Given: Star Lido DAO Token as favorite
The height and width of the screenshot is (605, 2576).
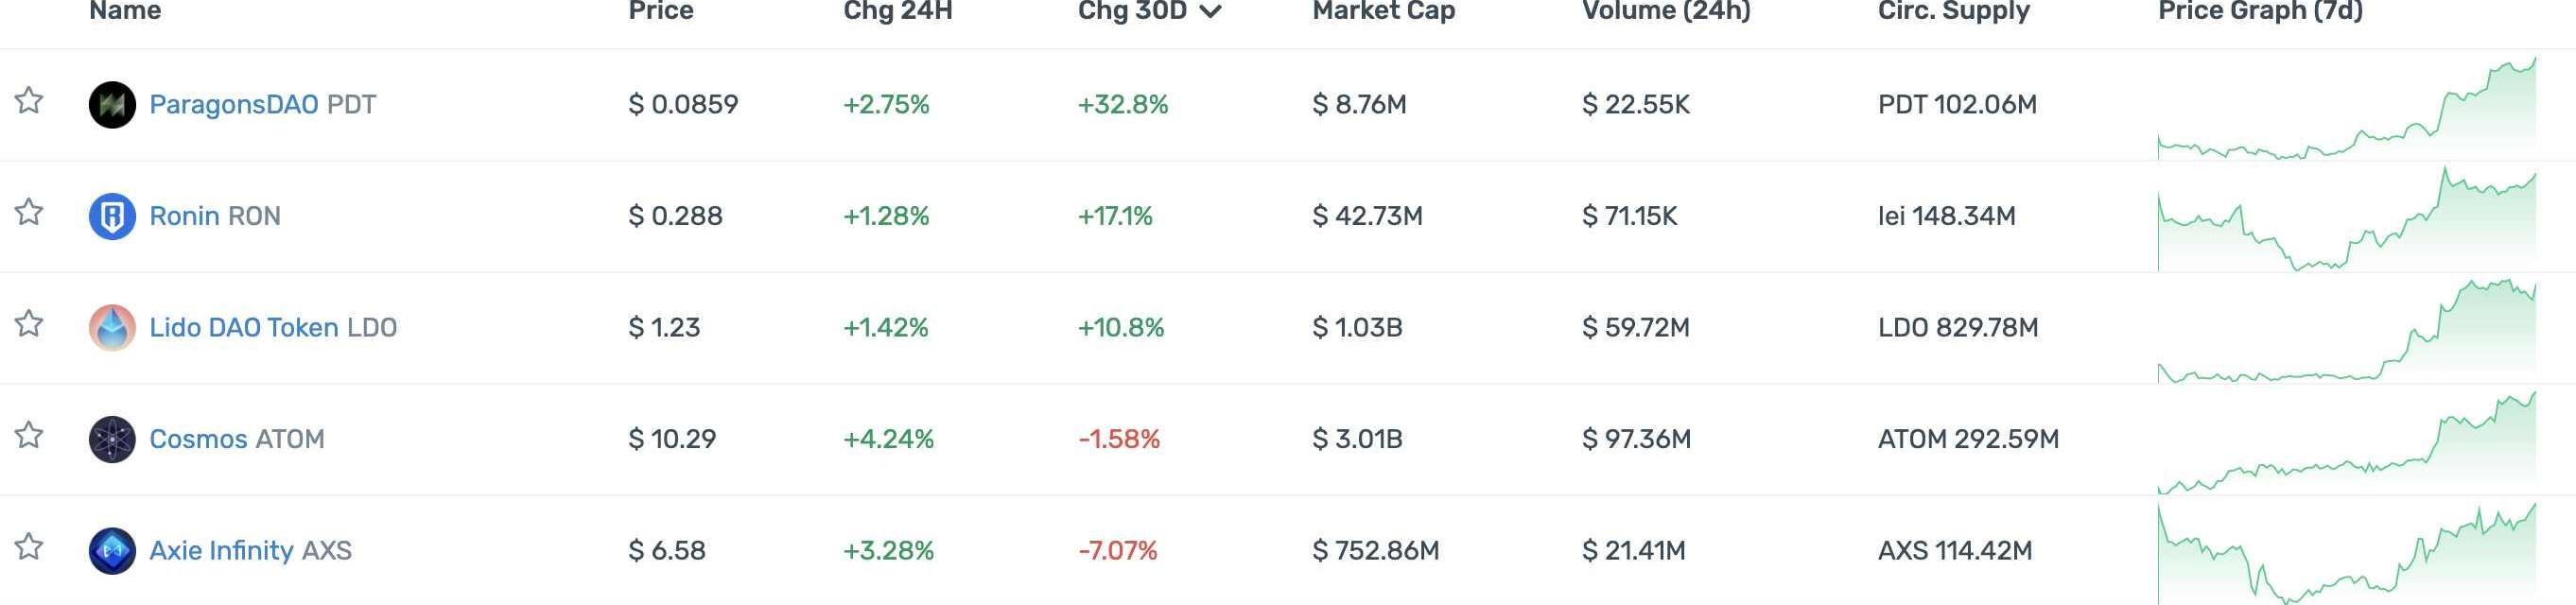Looking at the screenshot, I should click(29, 324).
